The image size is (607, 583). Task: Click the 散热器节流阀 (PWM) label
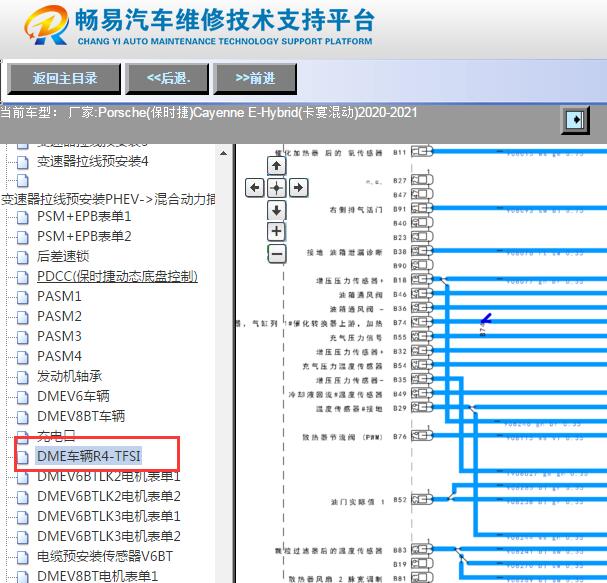coord(343,437)
